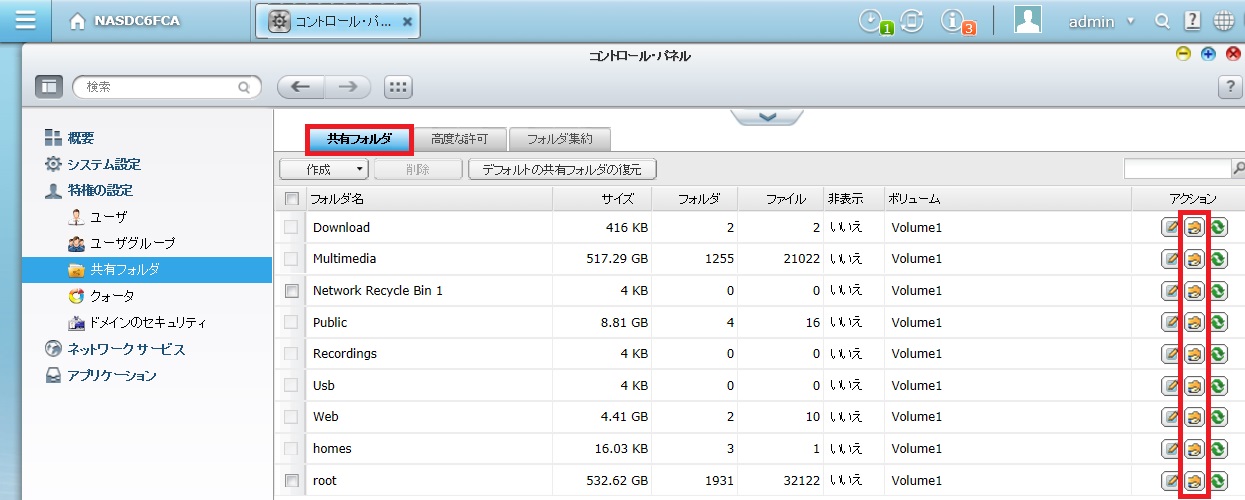Open access permissions for Multimedia folder
1245x500 pixels.
point(1194,259)
